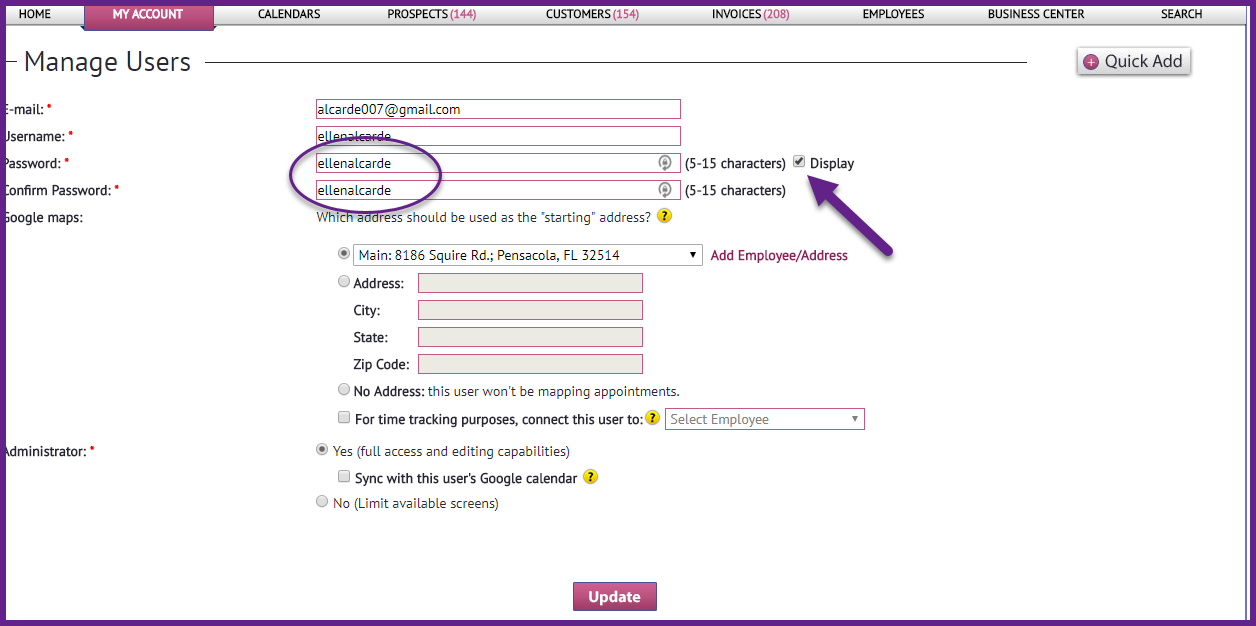
Task: Click the help icon next to time tracking
Action: [653, 419]
